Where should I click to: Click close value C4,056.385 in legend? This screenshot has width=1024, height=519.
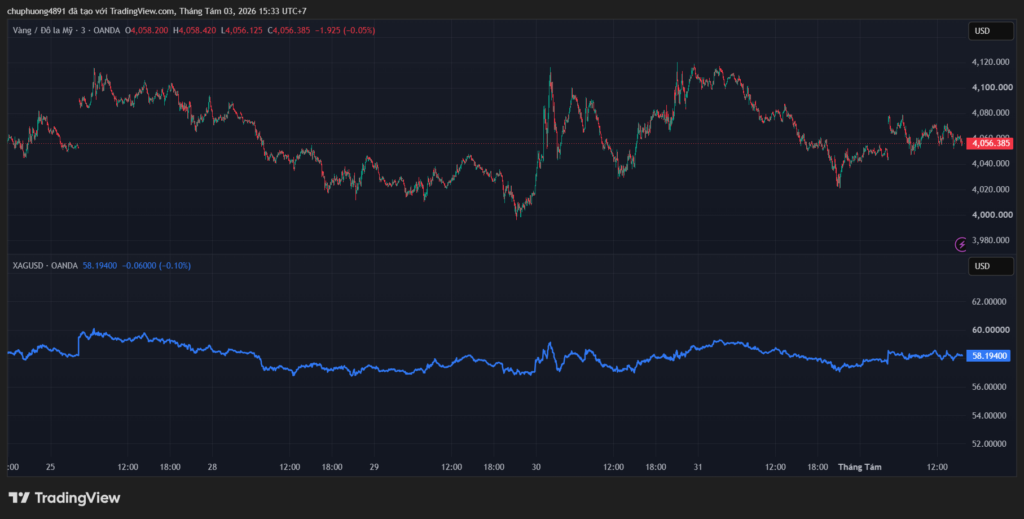[289, 30]
